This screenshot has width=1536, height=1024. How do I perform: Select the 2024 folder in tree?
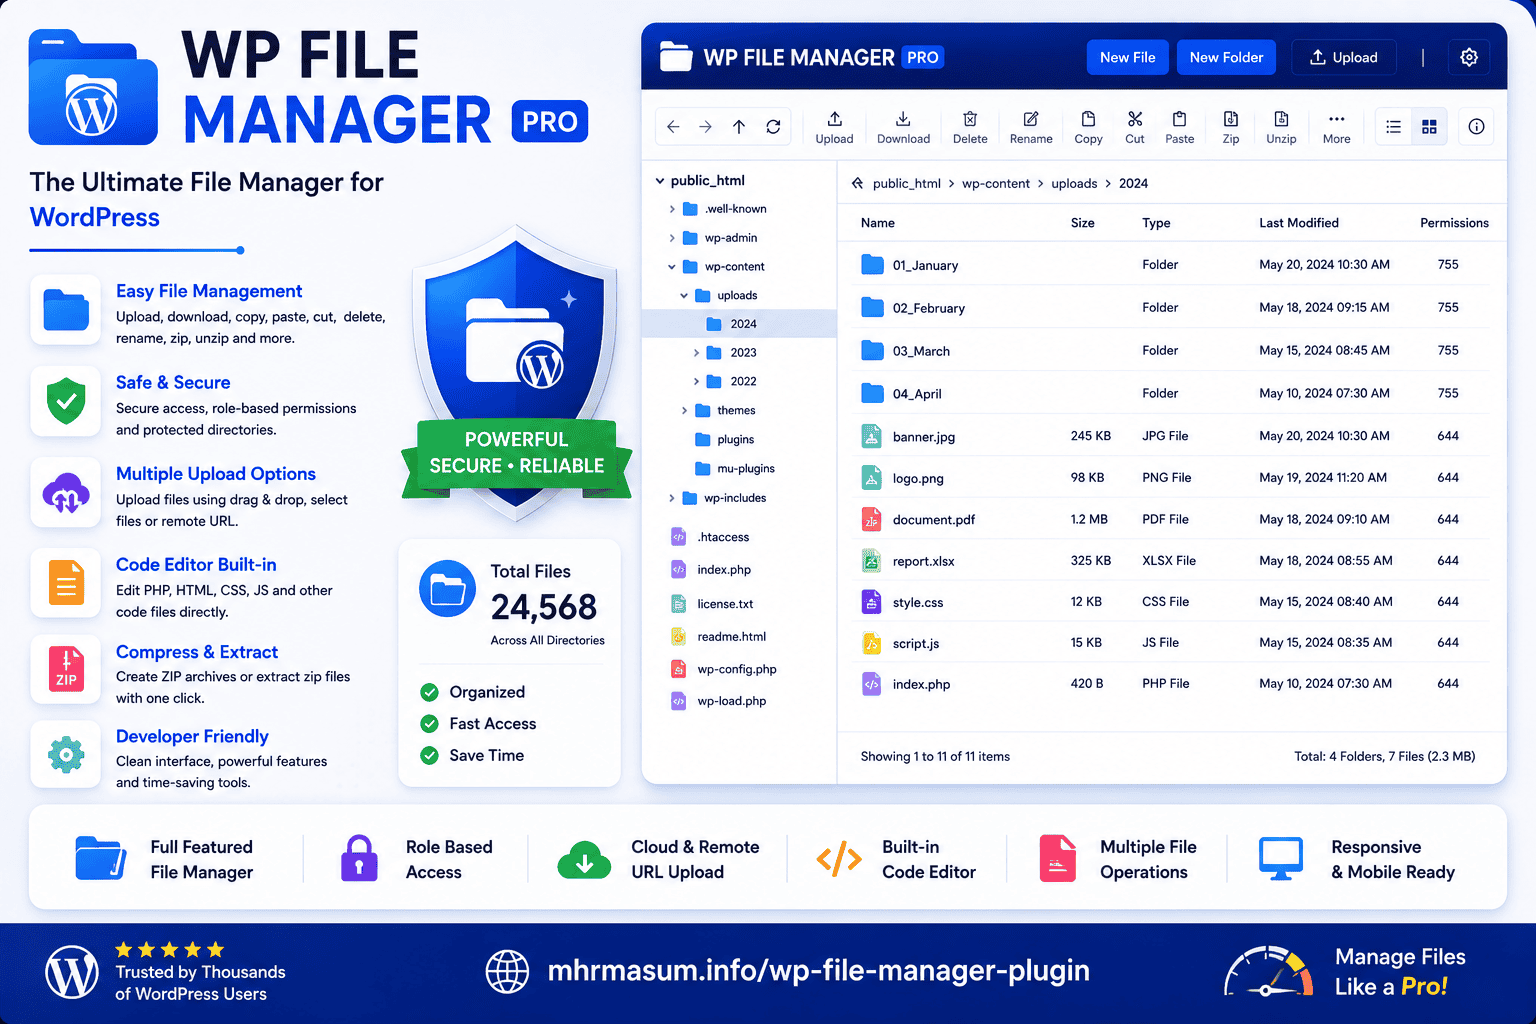coord(739,324)
